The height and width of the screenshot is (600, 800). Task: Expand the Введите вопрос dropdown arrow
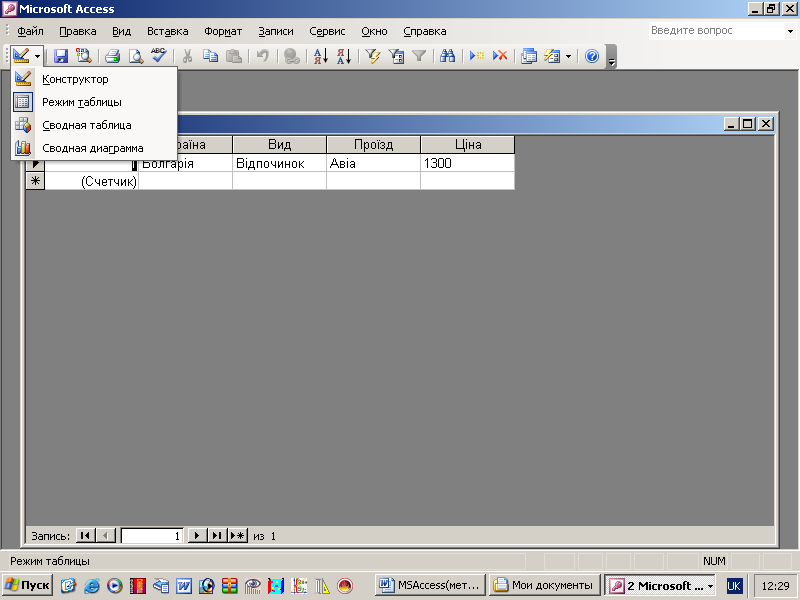pyautogui.click(x=790, y=31)
